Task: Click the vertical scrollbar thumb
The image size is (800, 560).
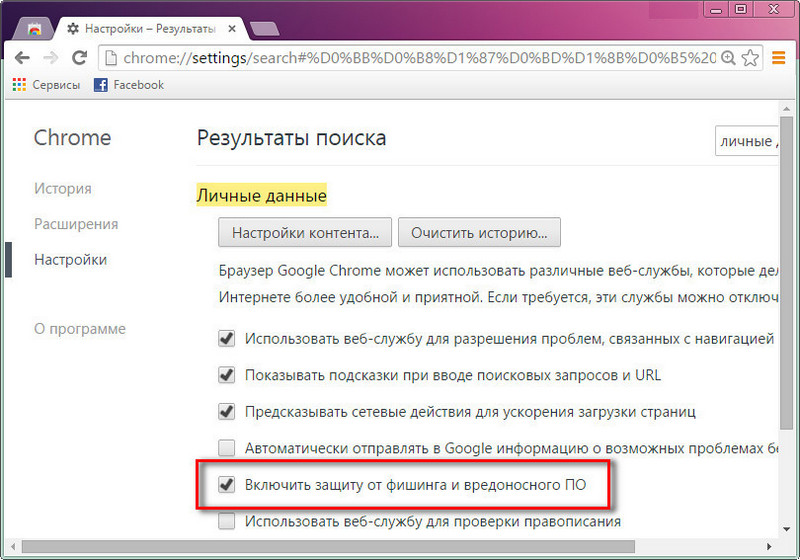Action: click(x=787, y=273)
